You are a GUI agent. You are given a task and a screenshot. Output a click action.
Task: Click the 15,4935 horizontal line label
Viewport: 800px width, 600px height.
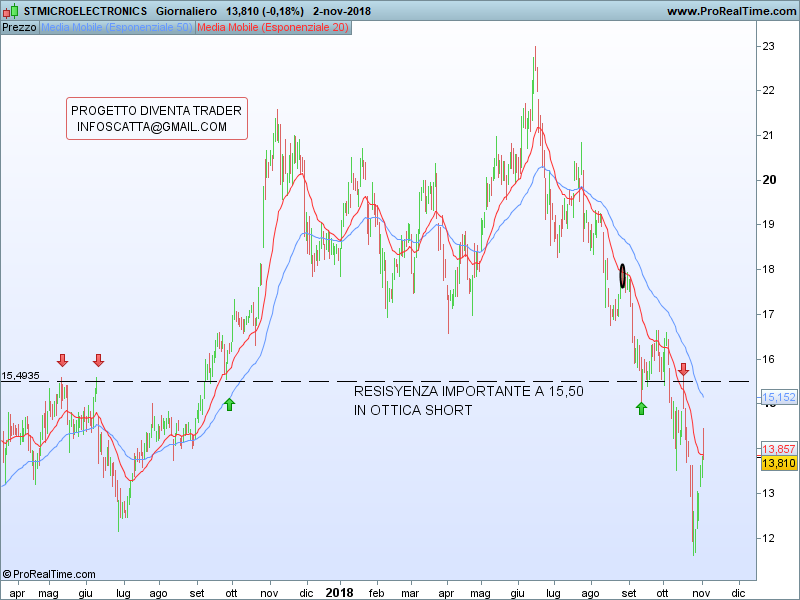coord(20,376)
